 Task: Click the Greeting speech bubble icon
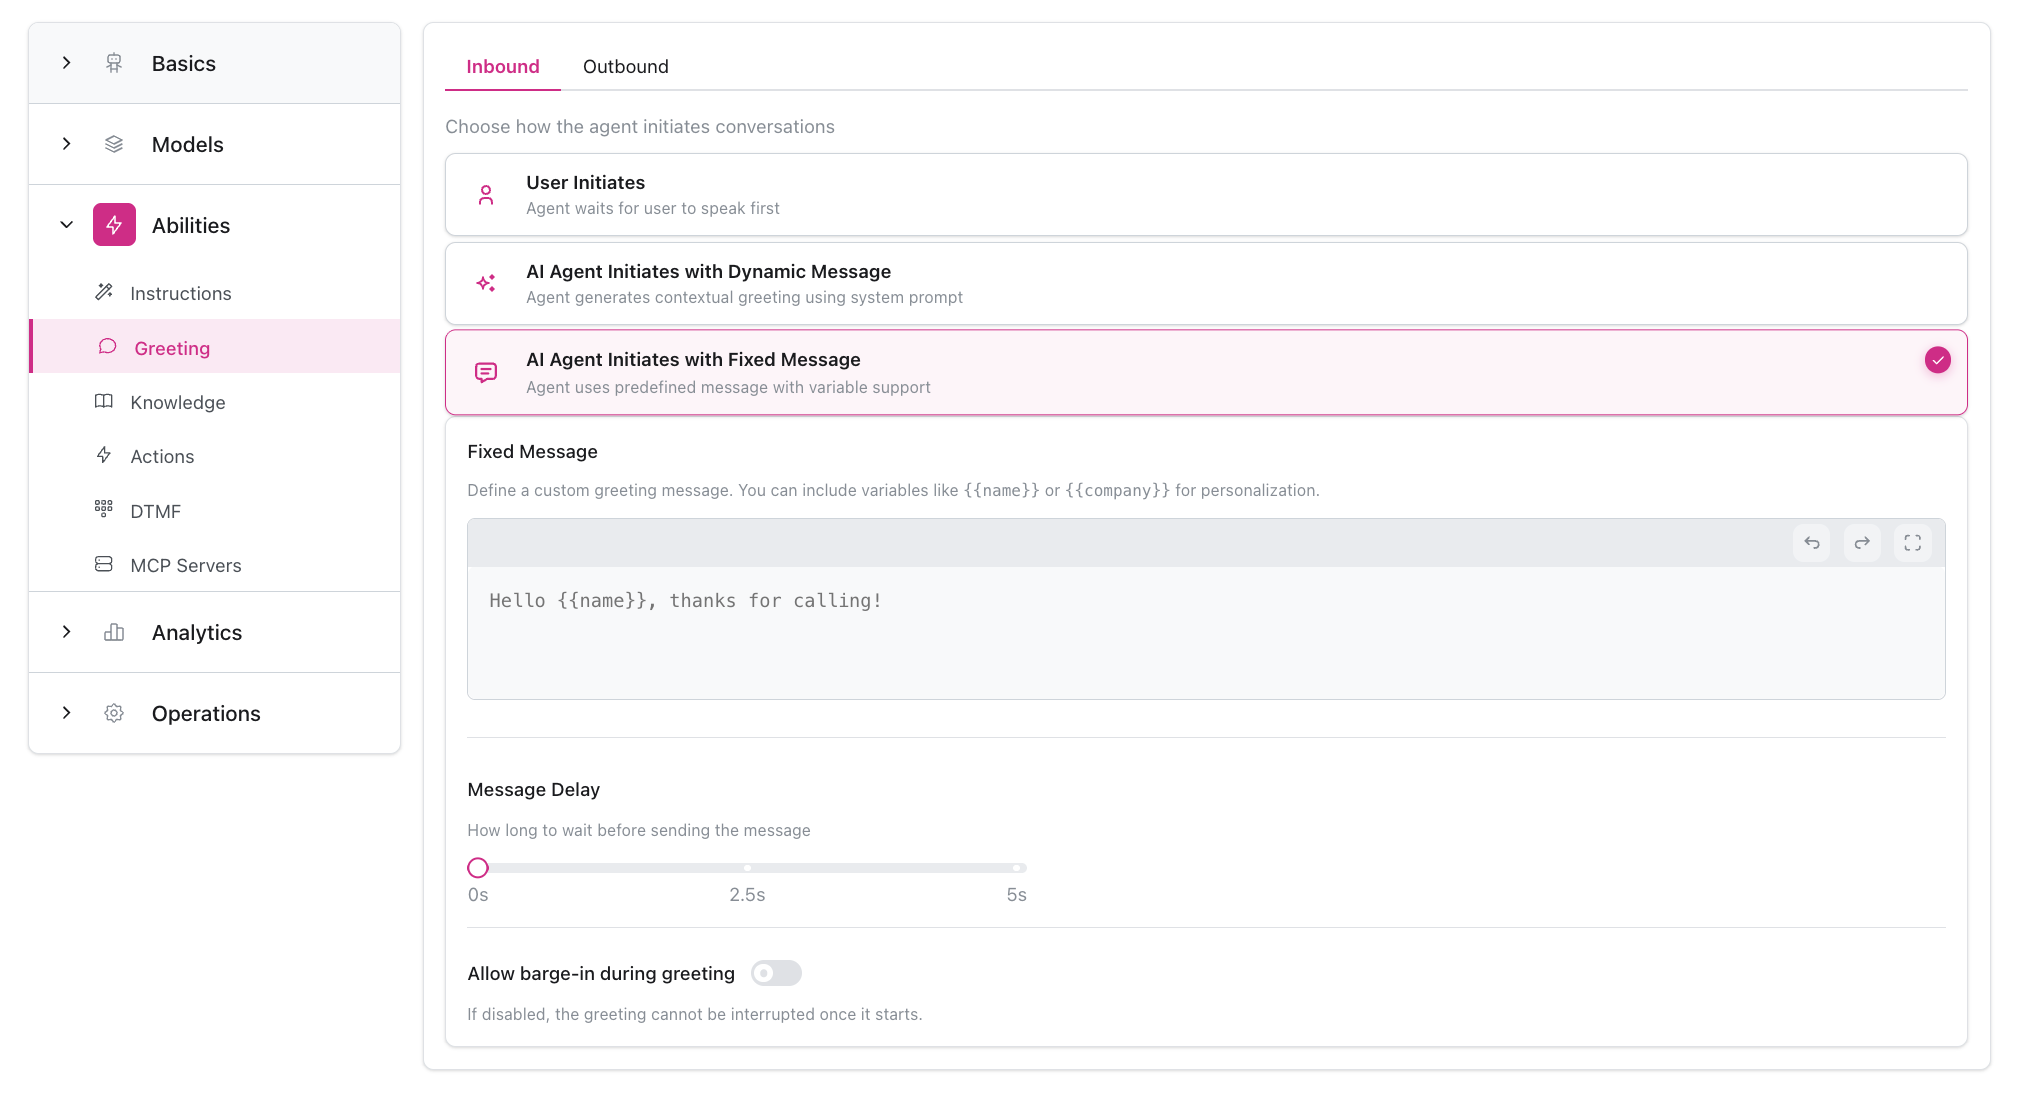click(x=106, y=347)
